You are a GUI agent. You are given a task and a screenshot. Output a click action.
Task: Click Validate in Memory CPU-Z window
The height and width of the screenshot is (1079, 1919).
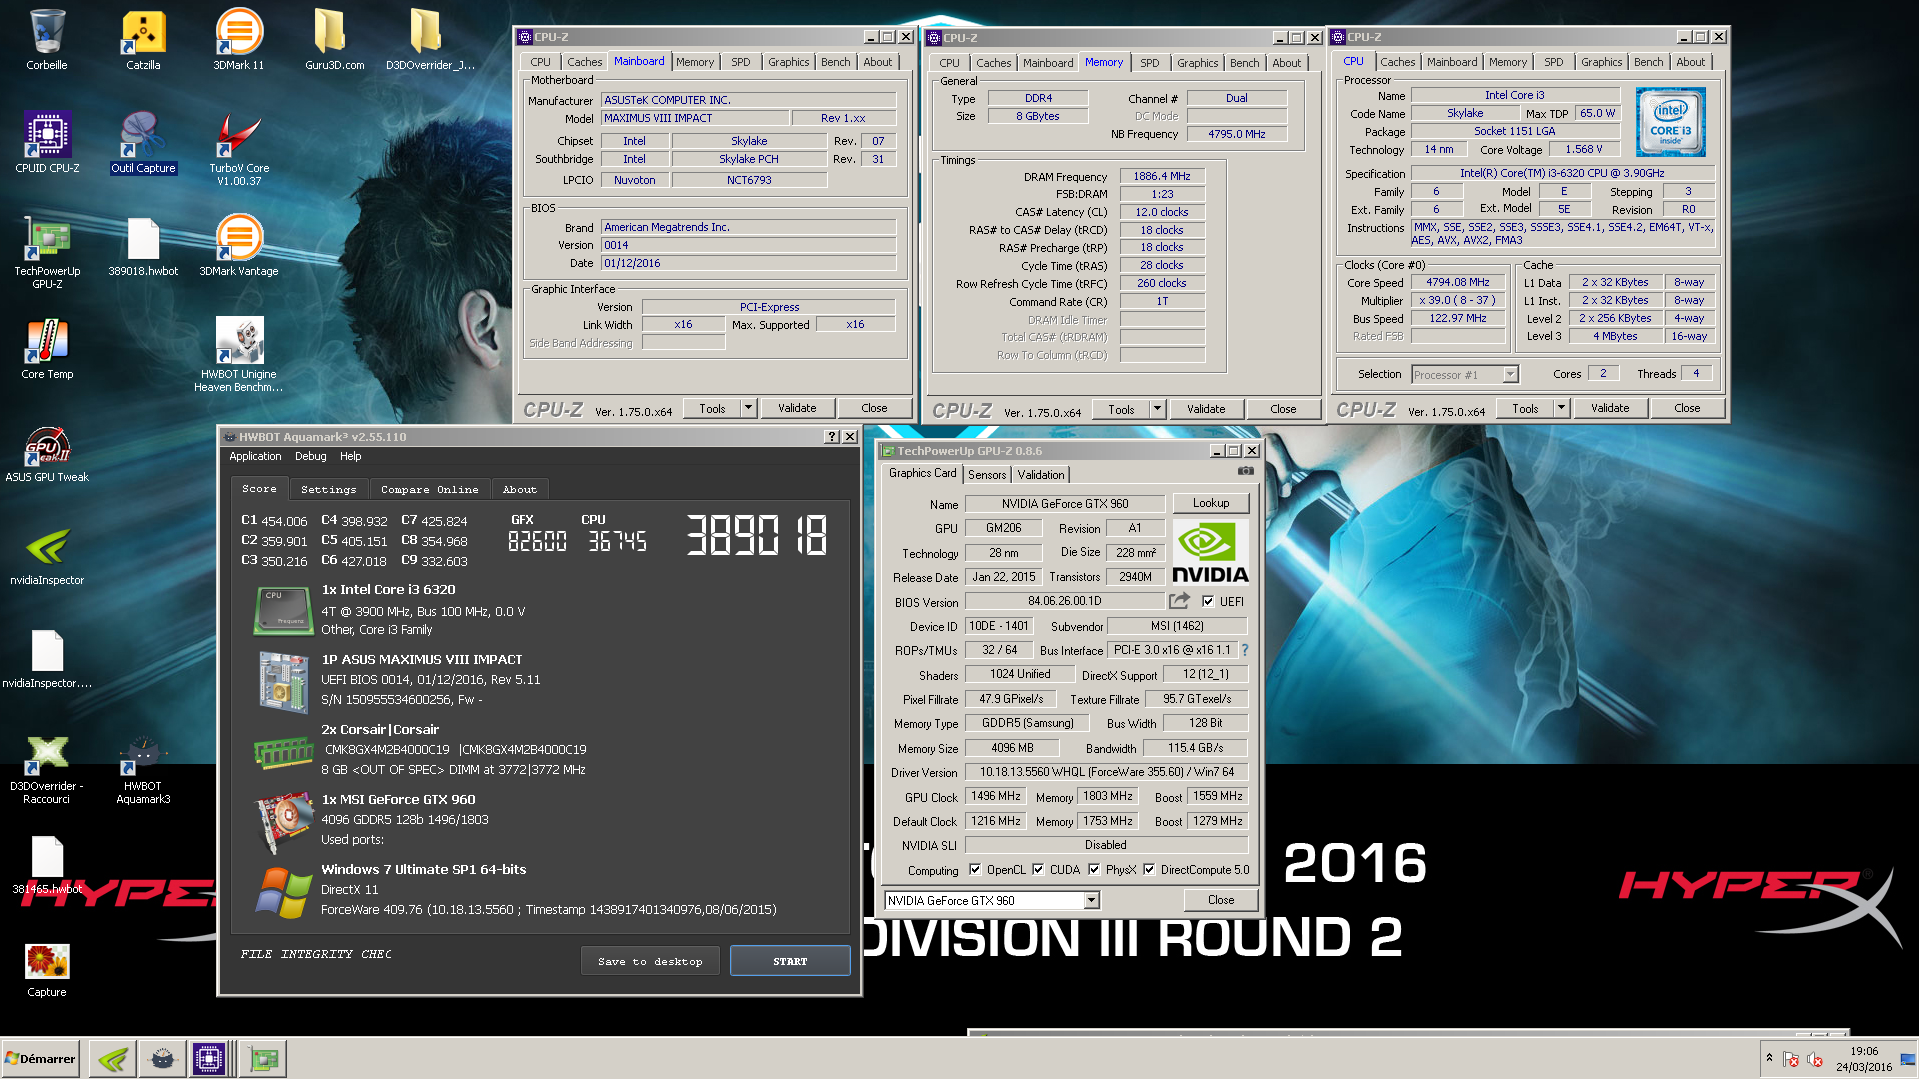coord(1206,409)
